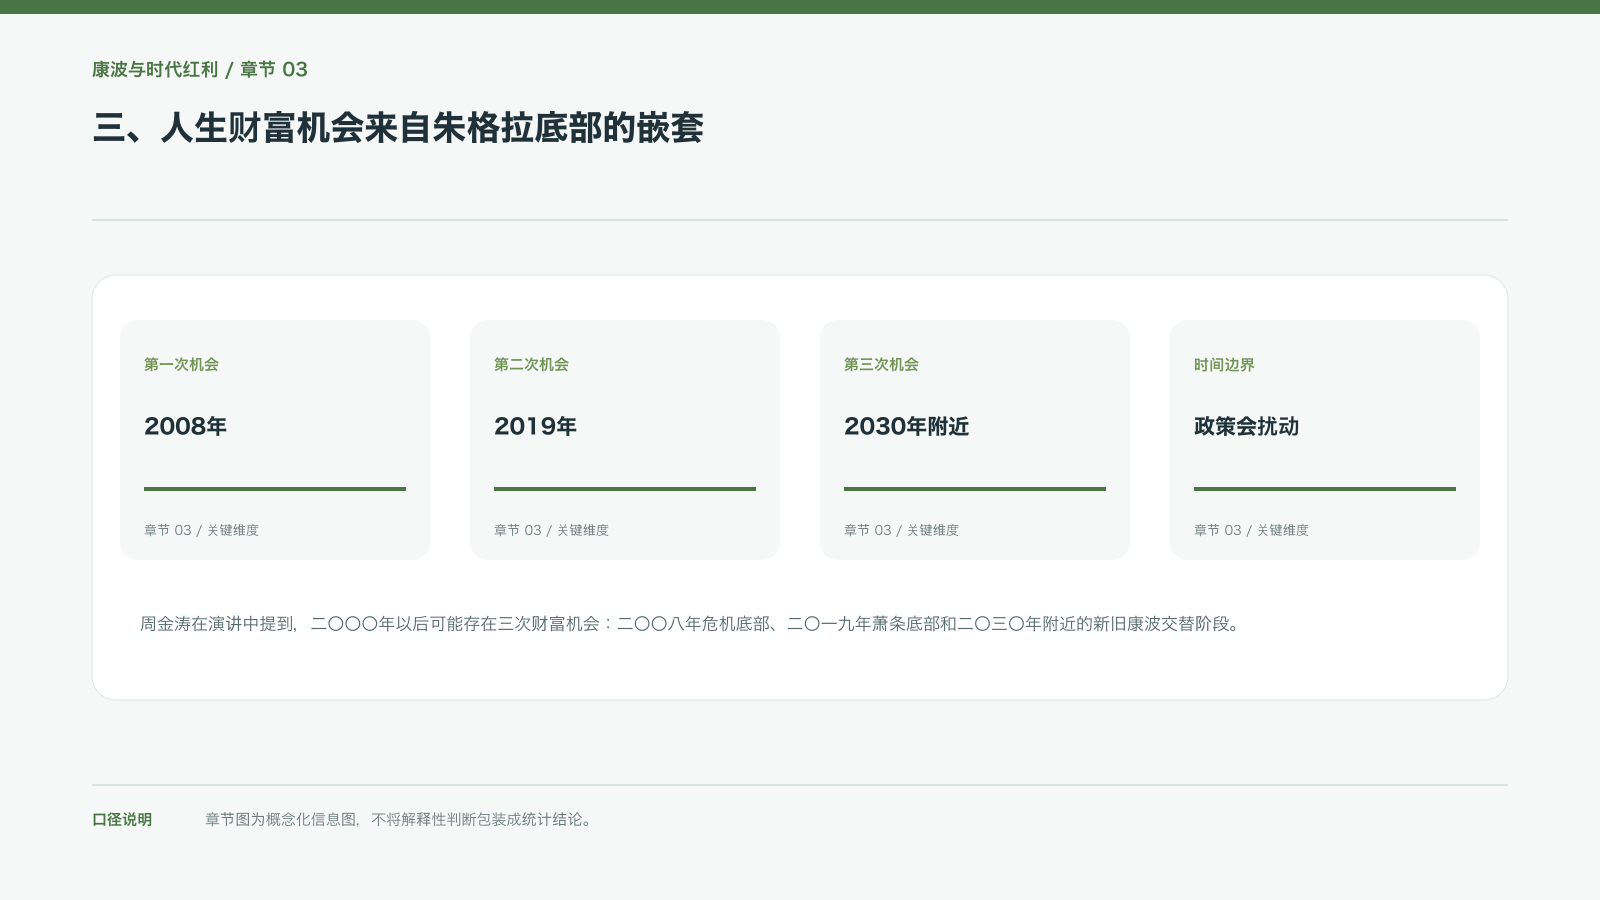The image size is (1600, 900).
Task: Click the breadcrumb "康波与时代红利 / 章节 03"
Action: pyautogui.click(x=200, y=69)
